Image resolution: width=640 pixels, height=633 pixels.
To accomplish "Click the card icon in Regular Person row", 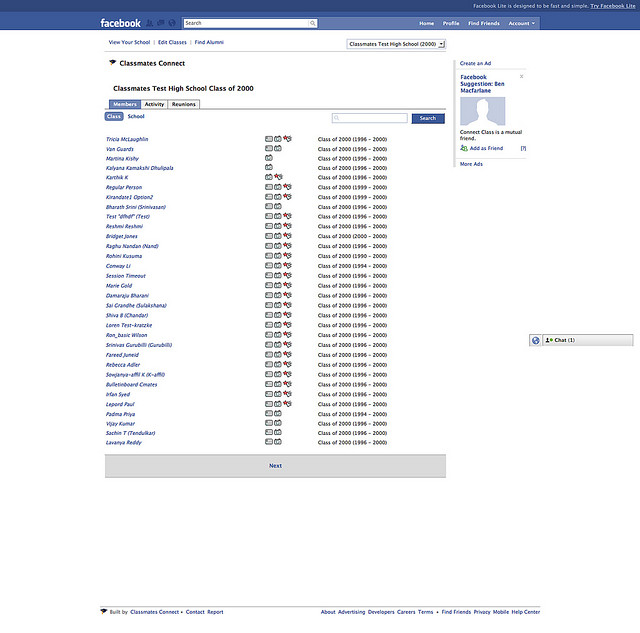I will click(x=269, y=187).
